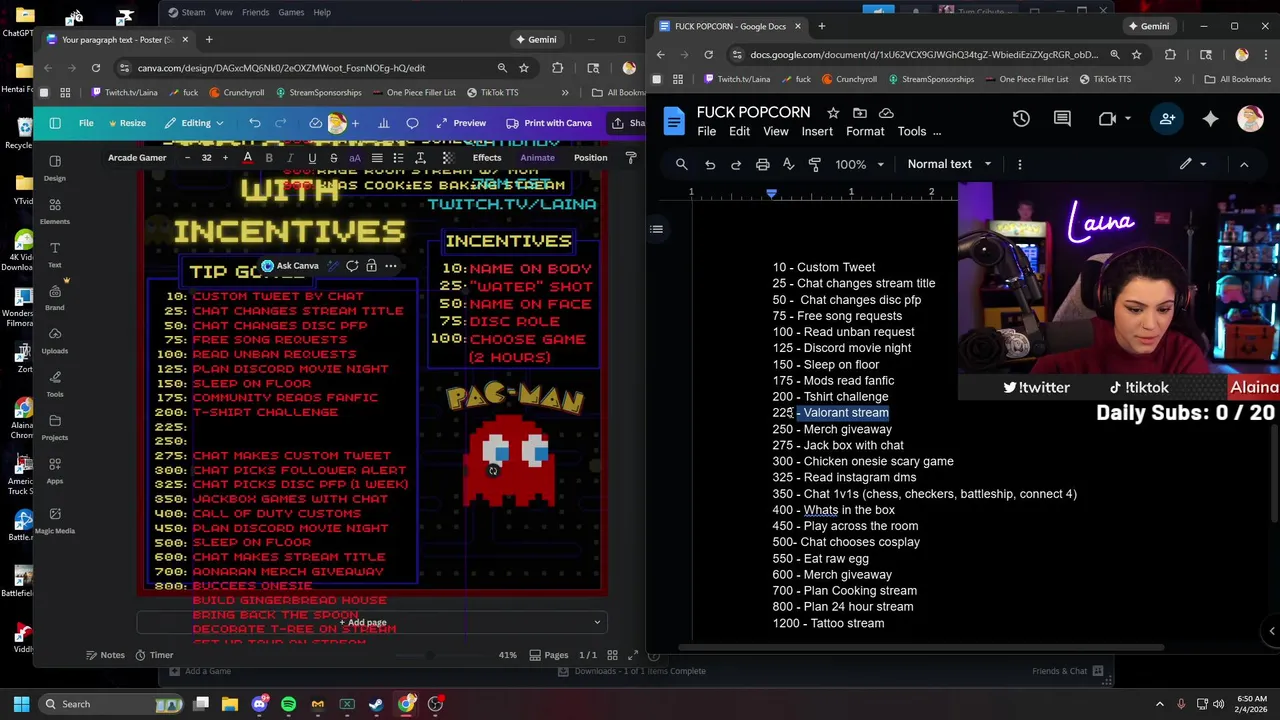1280x720 pixels.
Task: Open the Apps panel in Canva sidebar
Action: click(54, 470)
